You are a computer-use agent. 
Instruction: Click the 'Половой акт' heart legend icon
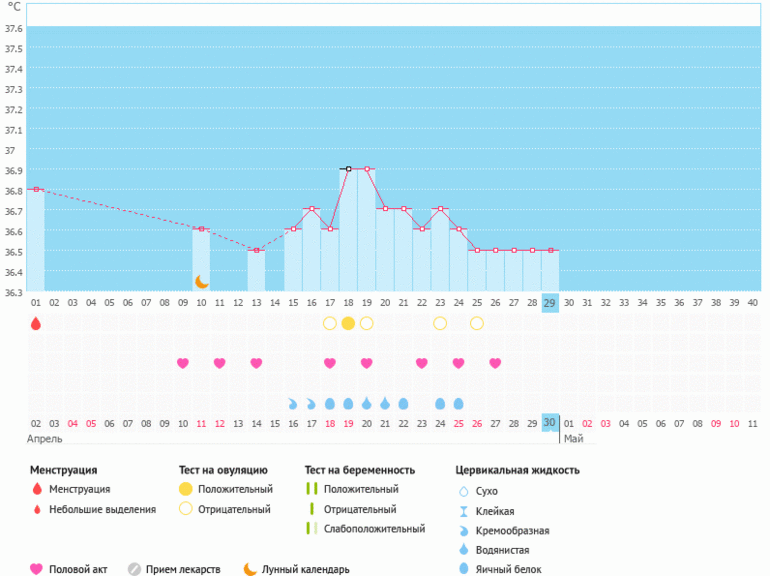coord(37,570)
